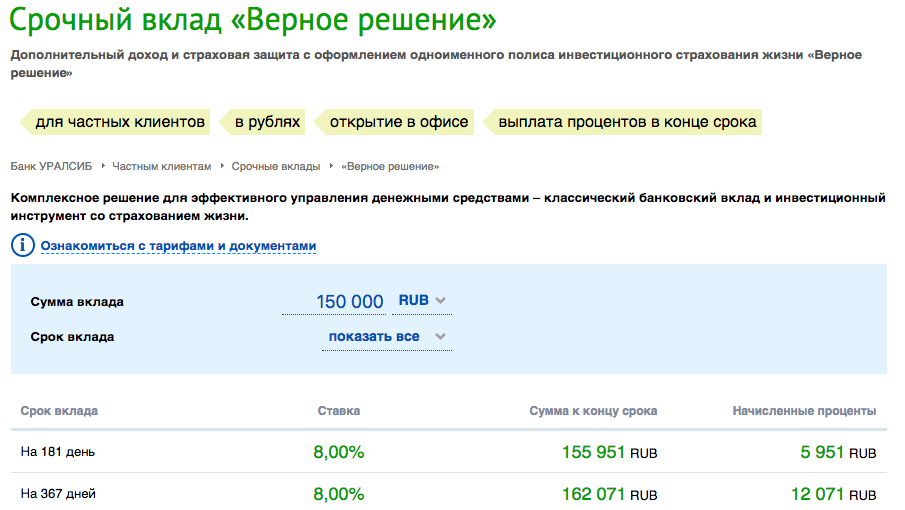Select the 'открытие в офисе' tag

tap(394, 122)
